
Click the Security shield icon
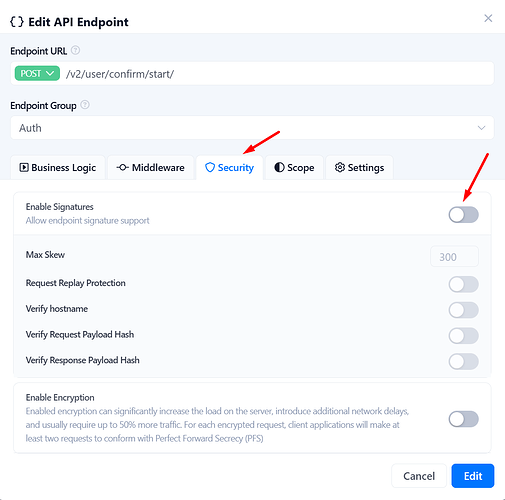click(x=210, y=167)
